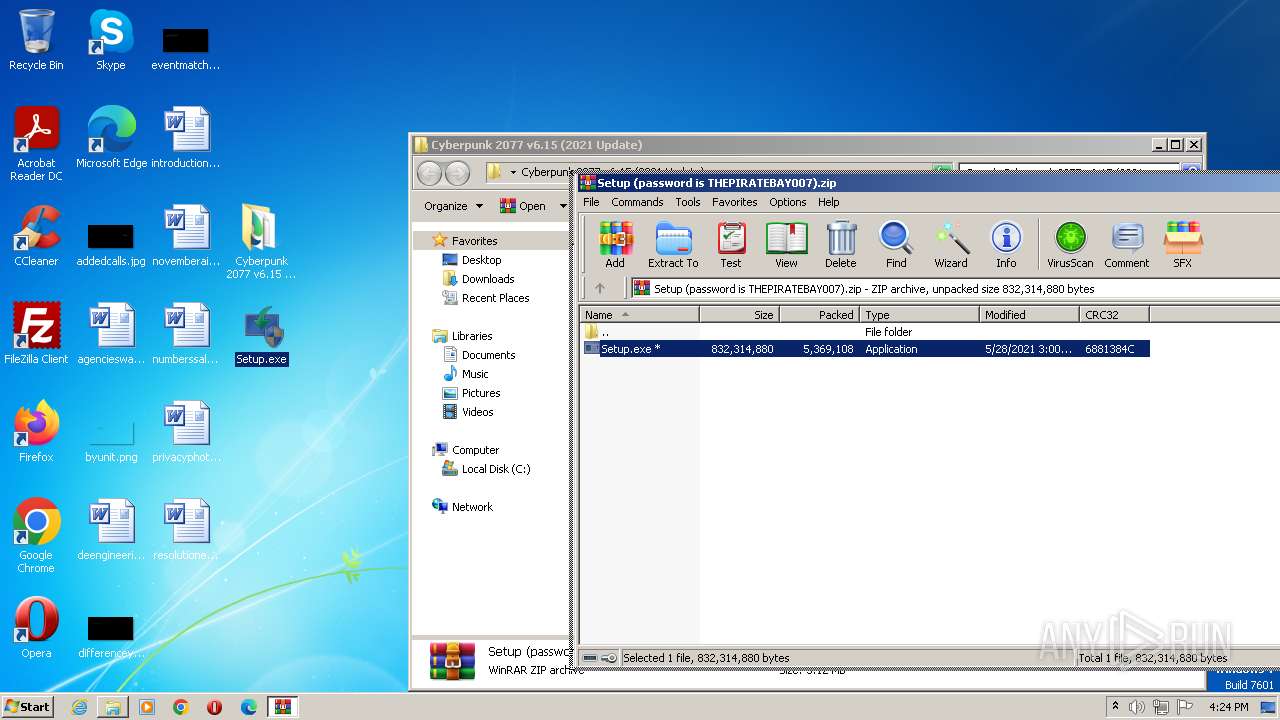Open Documents library
This screenshot has height=720, width=1280.
[x=488, y=355]
